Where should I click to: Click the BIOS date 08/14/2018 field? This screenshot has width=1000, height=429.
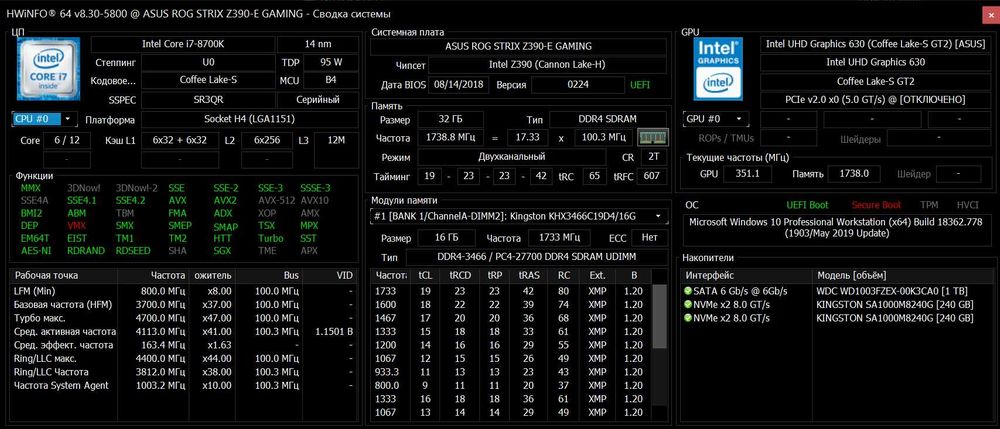coord(459,84)
